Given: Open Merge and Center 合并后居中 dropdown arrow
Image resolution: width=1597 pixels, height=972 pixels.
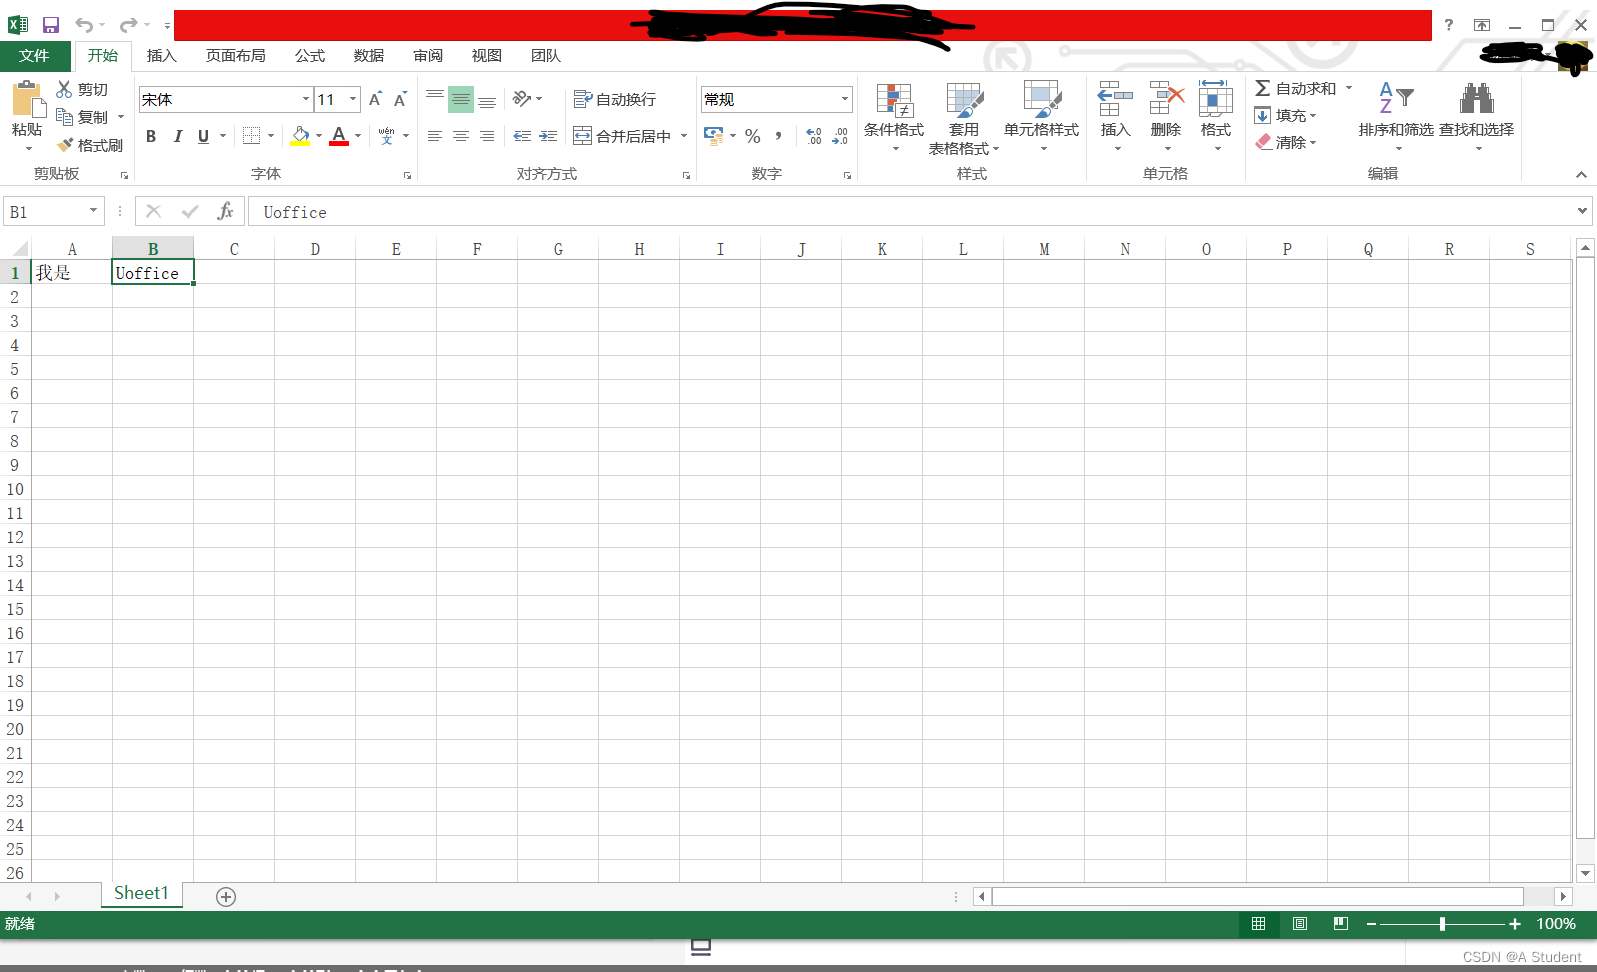Looking at the screenshot, I should (x=684, y=136).
